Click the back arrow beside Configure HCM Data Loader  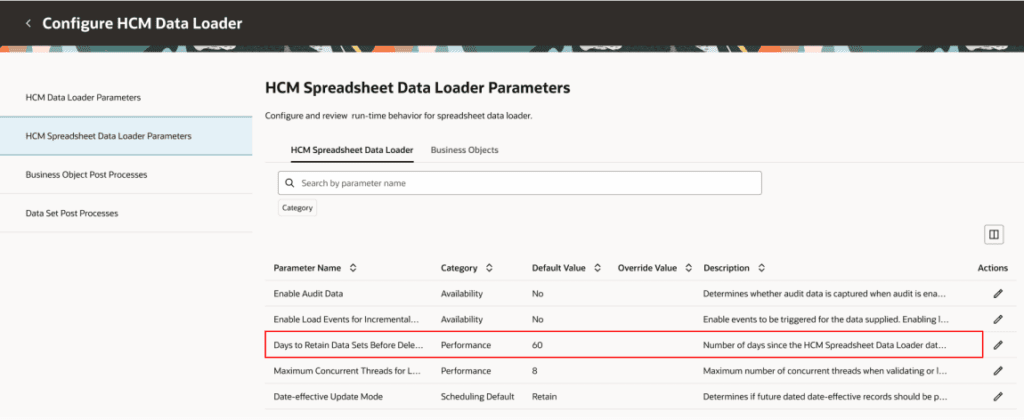click(28, 23)
